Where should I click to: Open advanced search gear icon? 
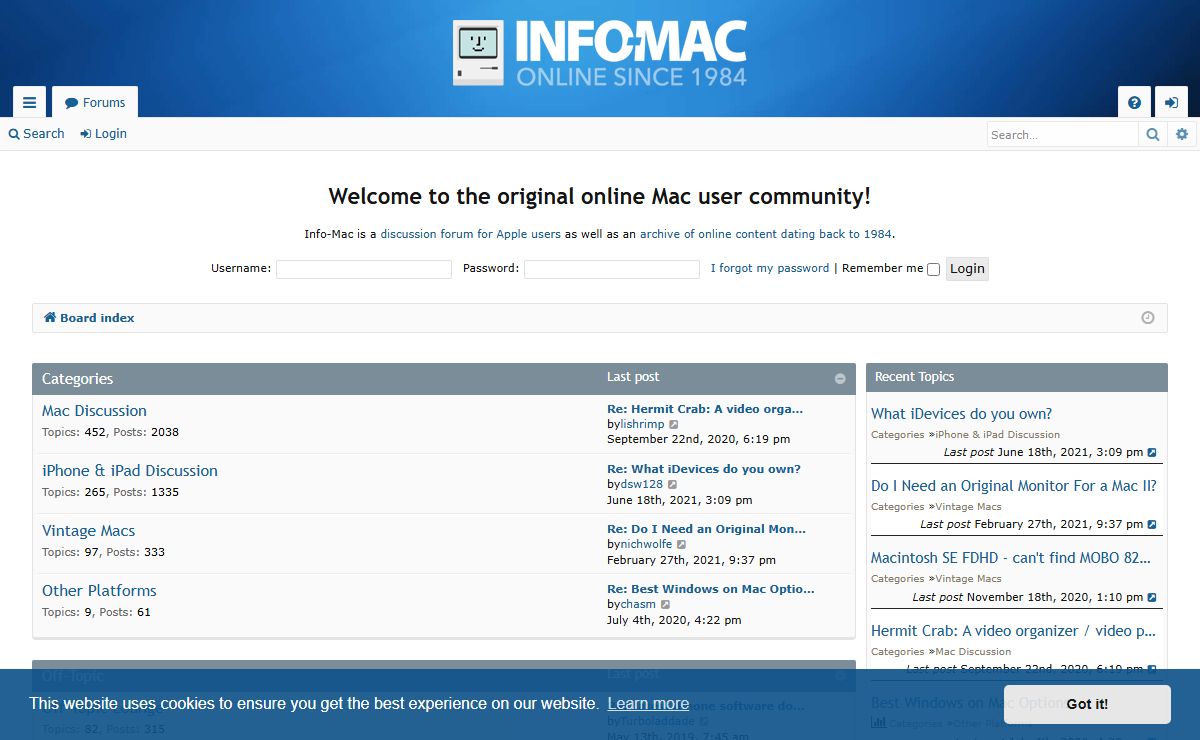click(x=1181, y=134)
